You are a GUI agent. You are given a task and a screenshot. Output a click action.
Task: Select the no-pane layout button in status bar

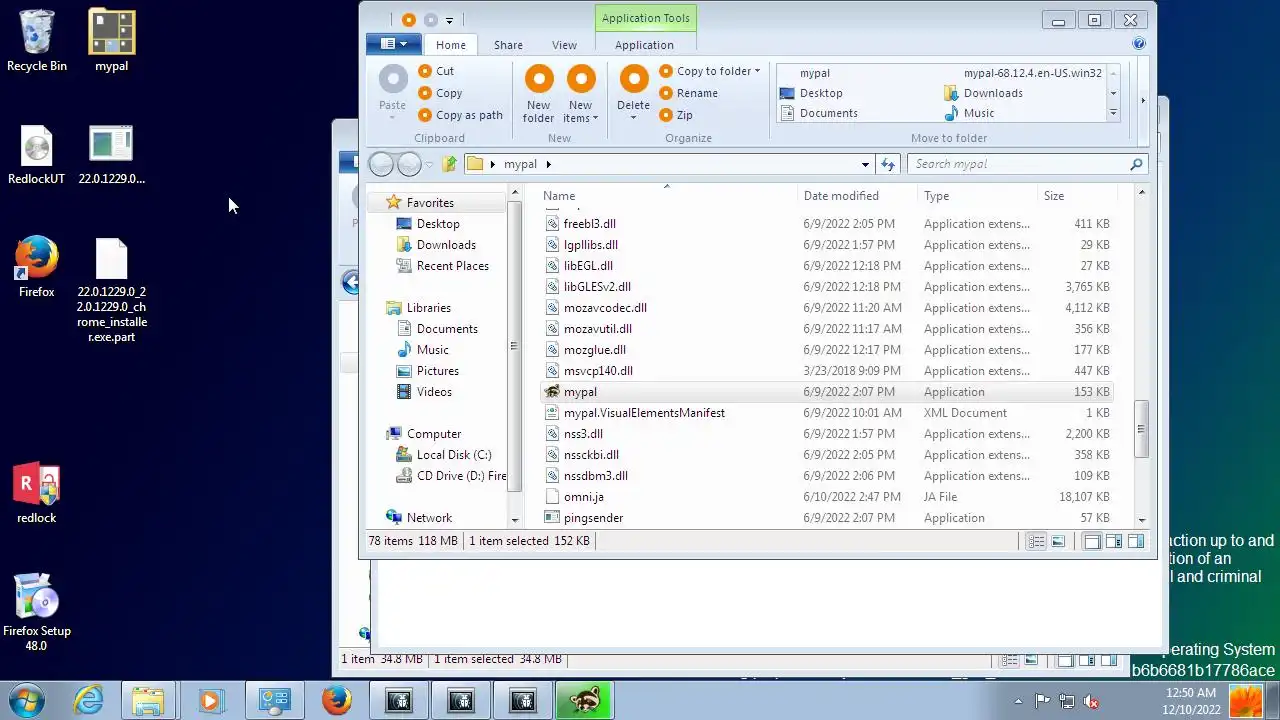click(x=1092, y=541)
